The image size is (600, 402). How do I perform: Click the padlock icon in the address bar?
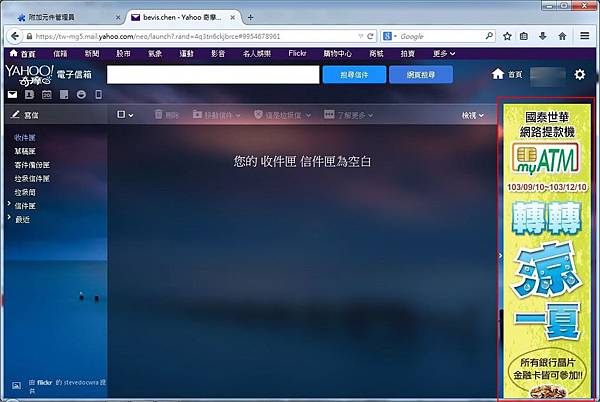(29, 36)
